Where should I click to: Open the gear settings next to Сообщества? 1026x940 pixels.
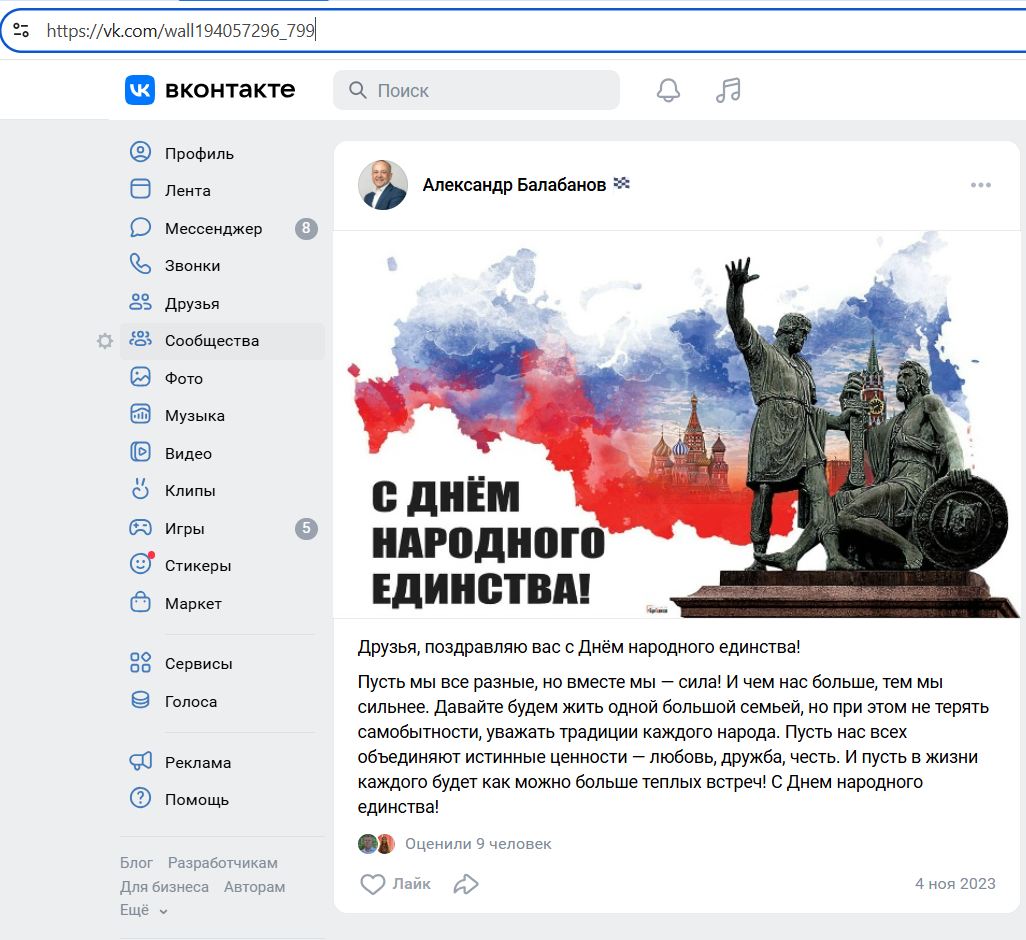tap(105, 341)
